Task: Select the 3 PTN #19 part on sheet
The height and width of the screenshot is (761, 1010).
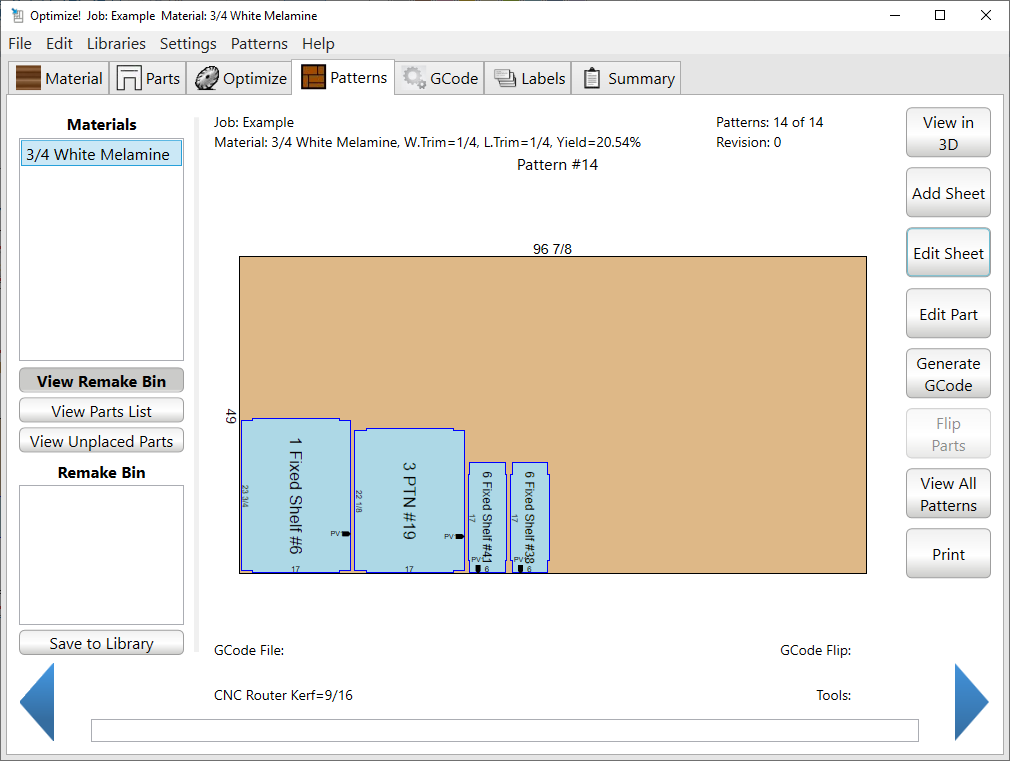Action: [x=409, y=500]
